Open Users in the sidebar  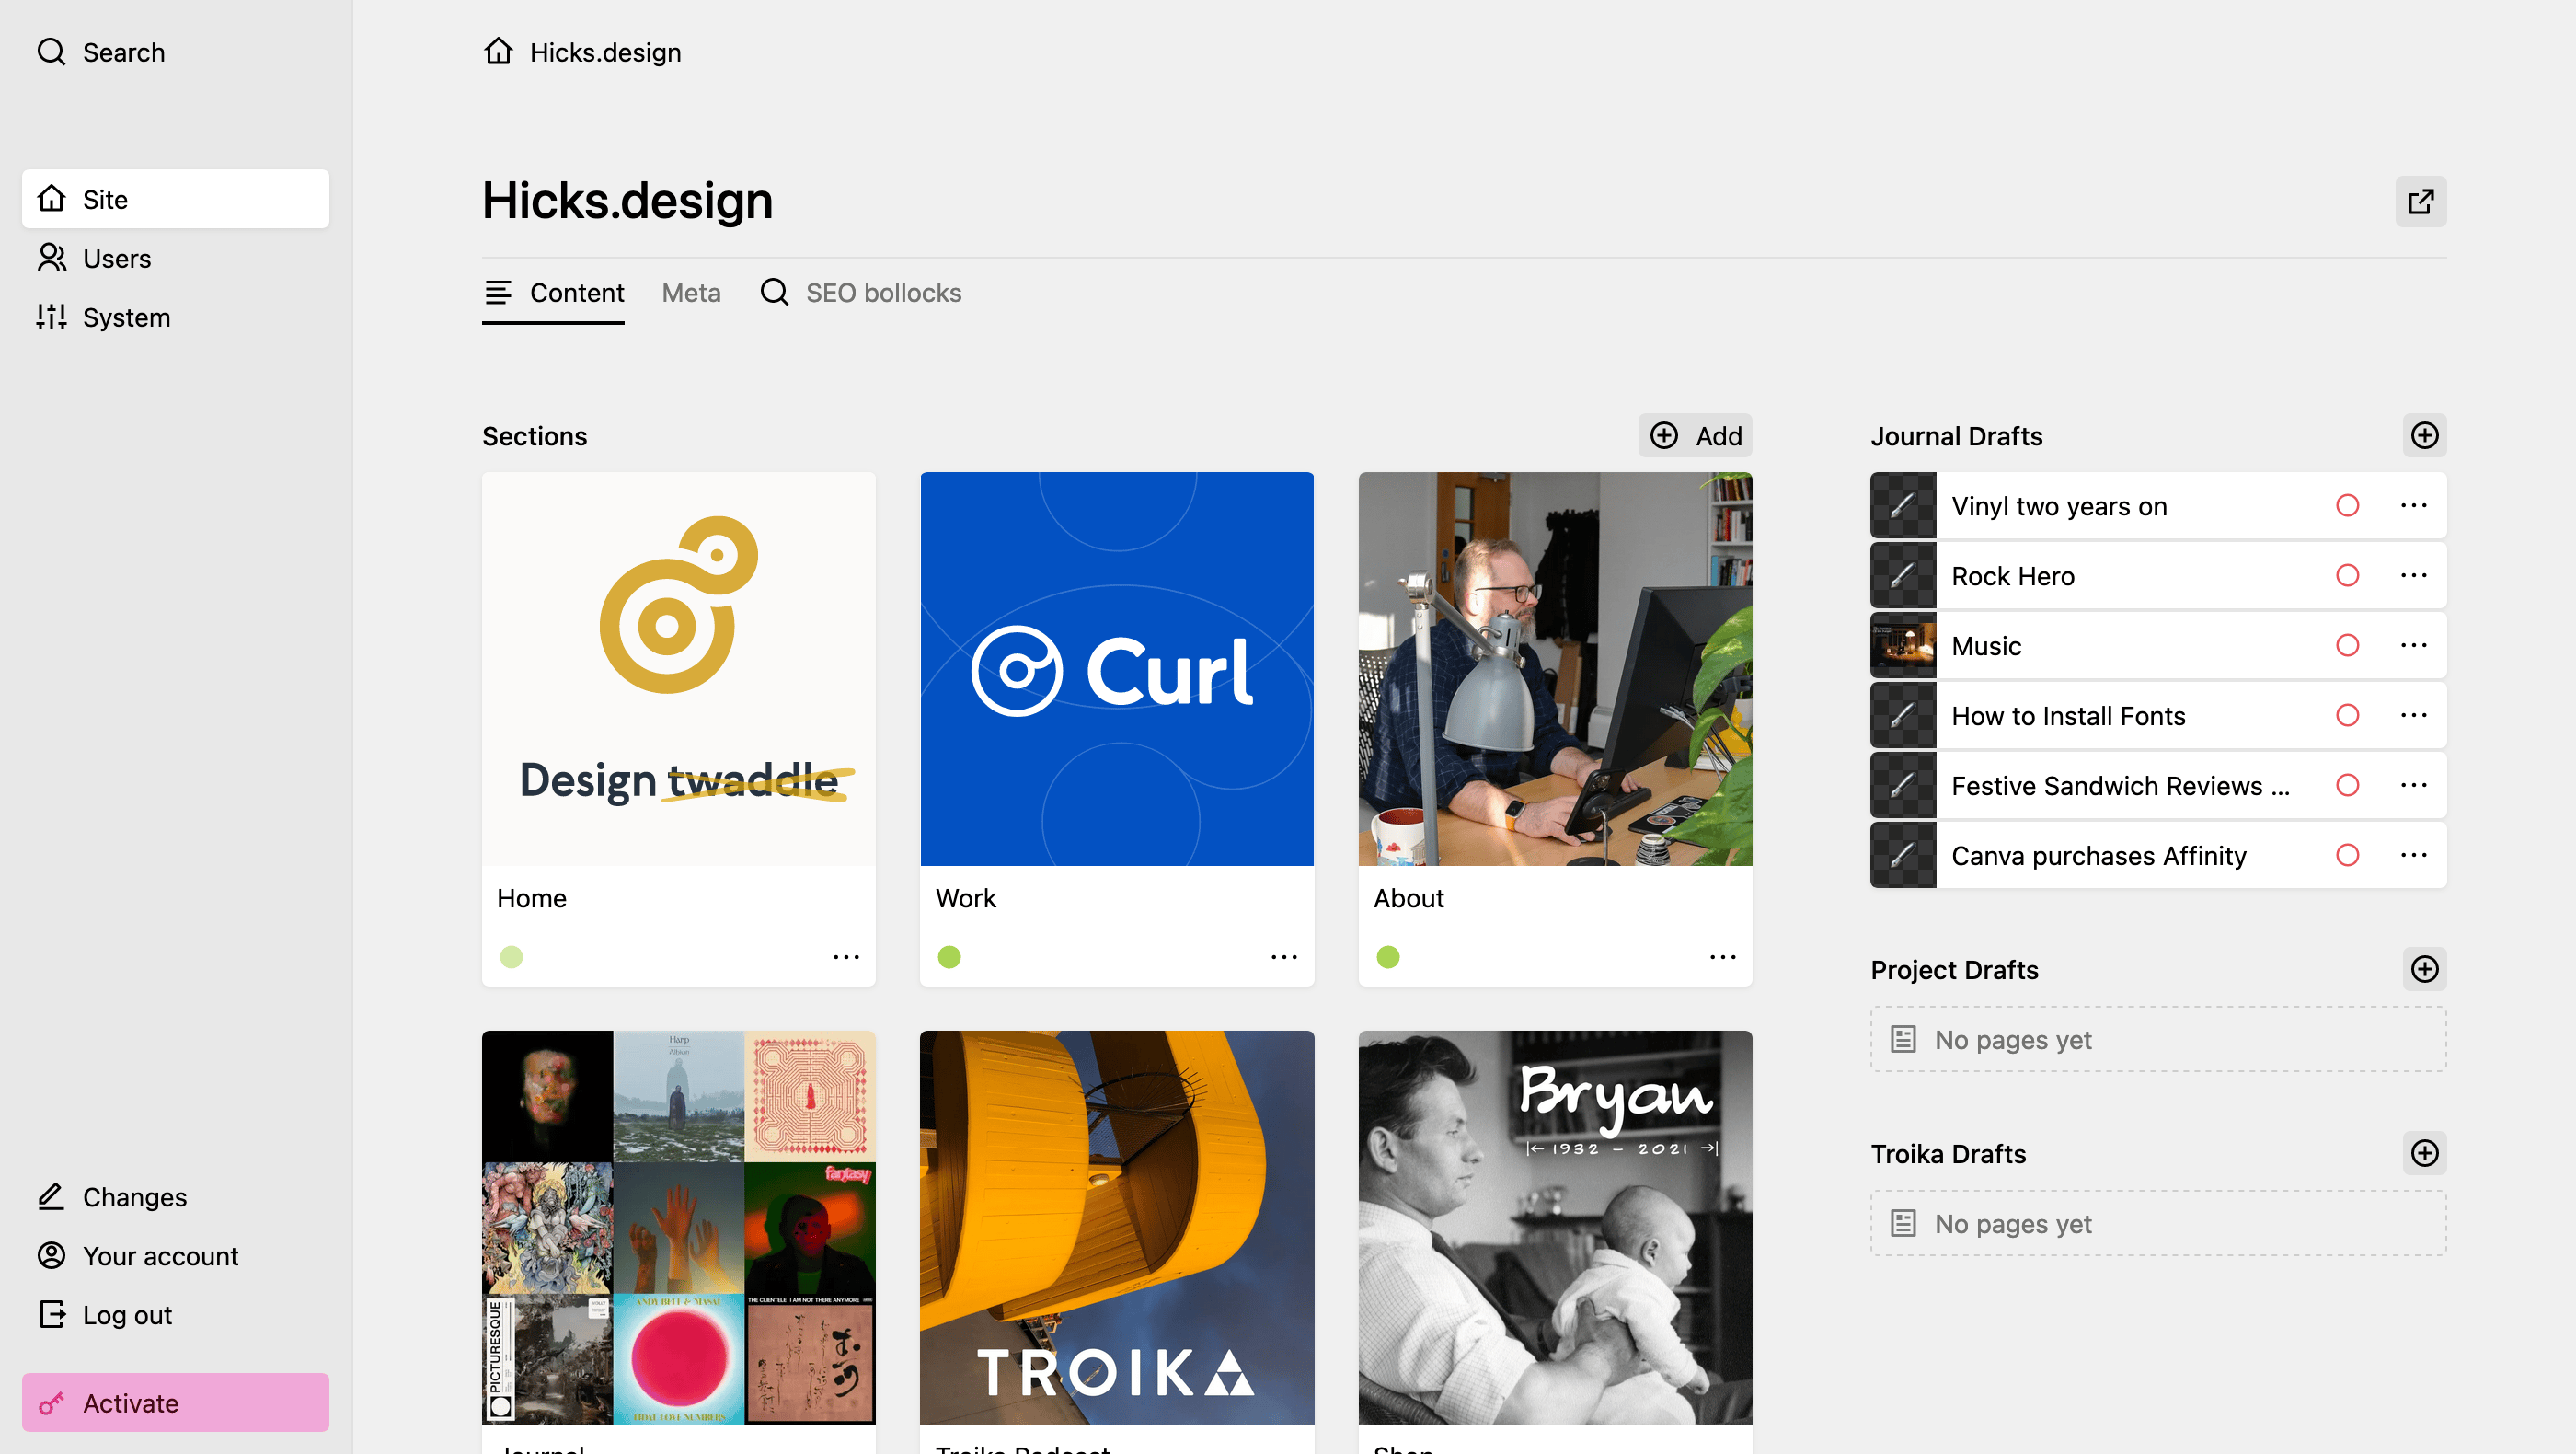(x=175, y=258)
